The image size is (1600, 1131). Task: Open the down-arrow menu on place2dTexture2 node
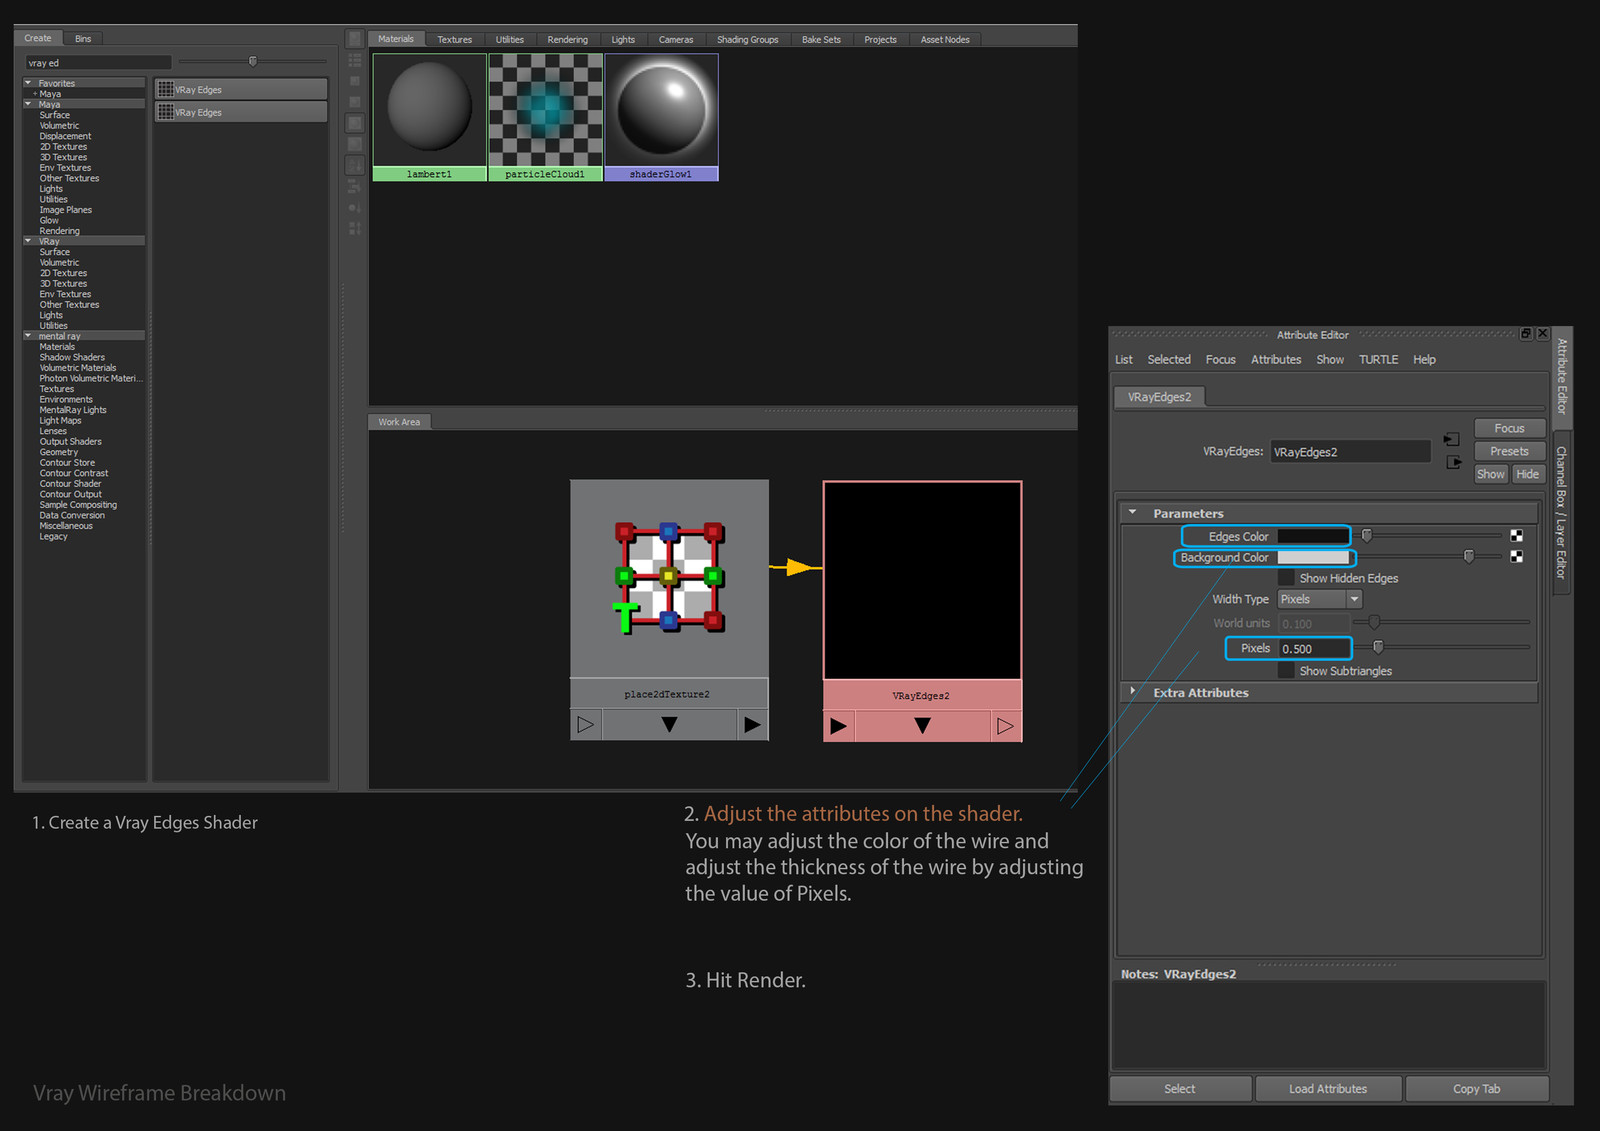669,724
